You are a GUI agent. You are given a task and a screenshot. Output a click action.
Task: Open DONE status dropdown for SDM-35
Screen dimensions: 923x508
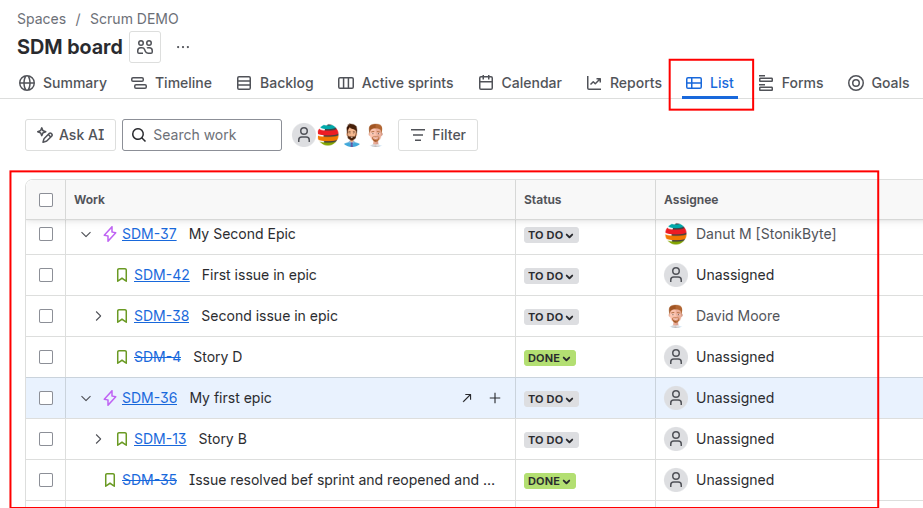(550, 481)
